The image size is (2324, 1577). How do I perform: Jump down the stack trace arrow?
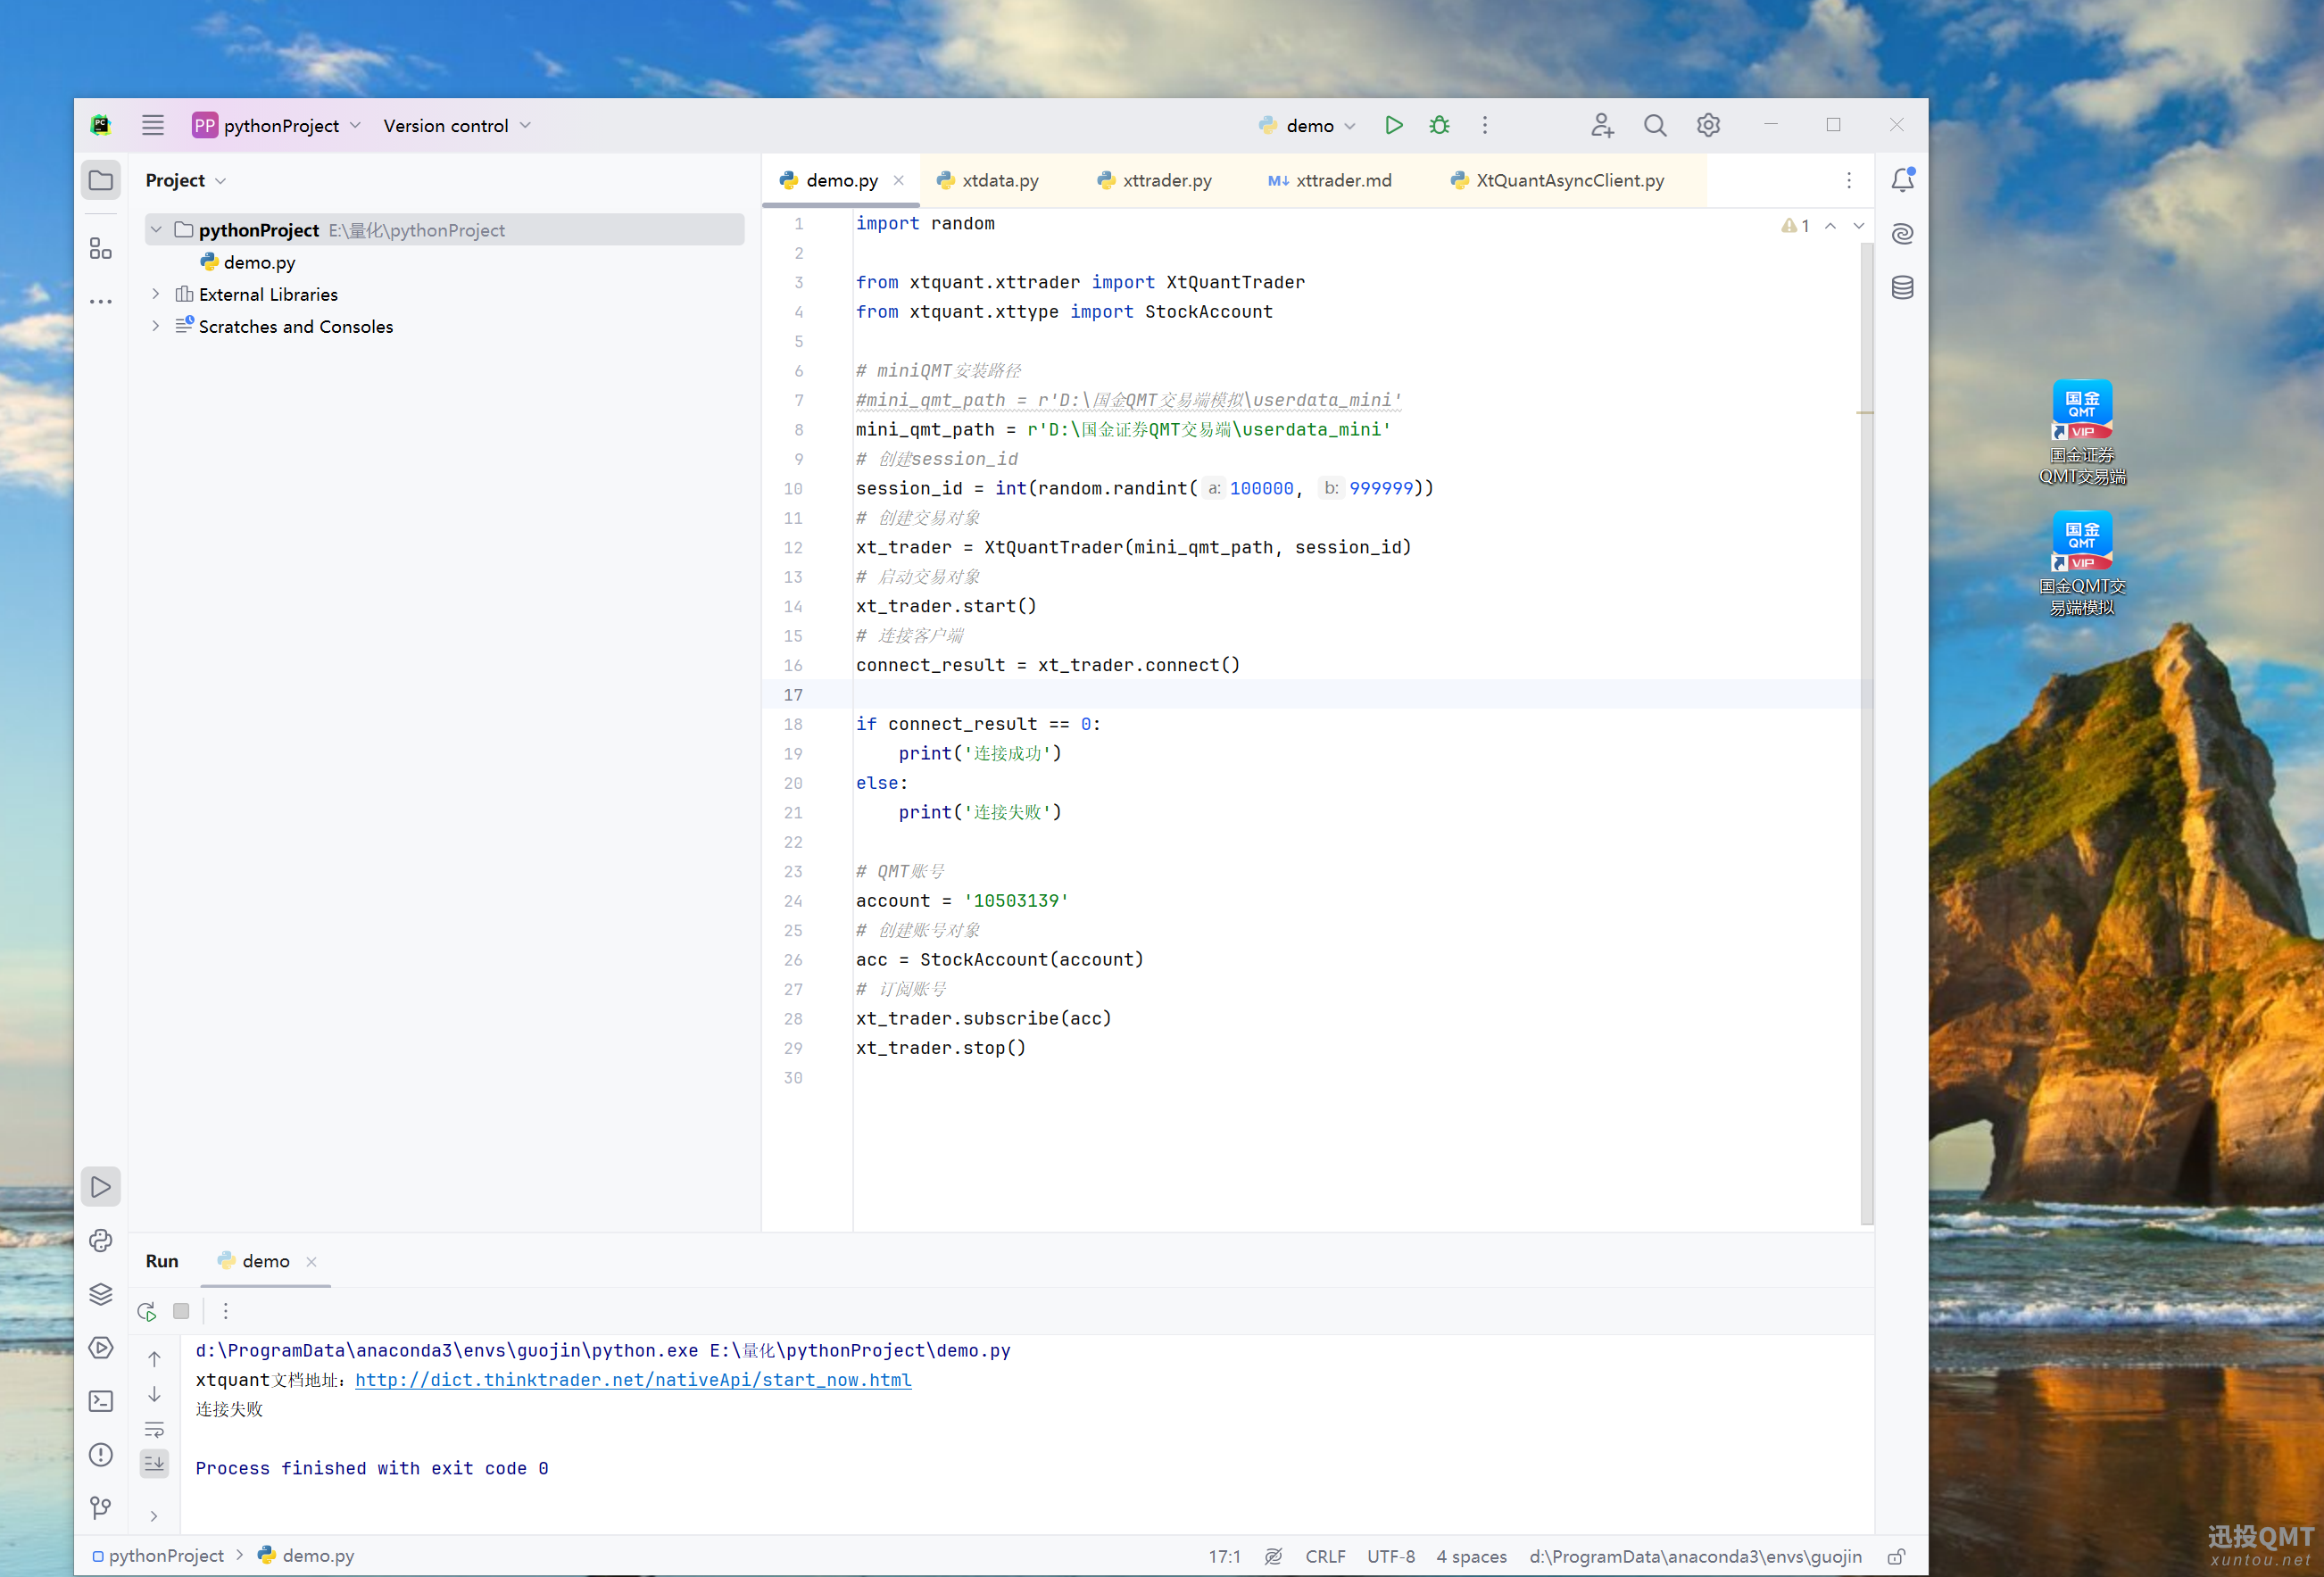[154, 1394]
